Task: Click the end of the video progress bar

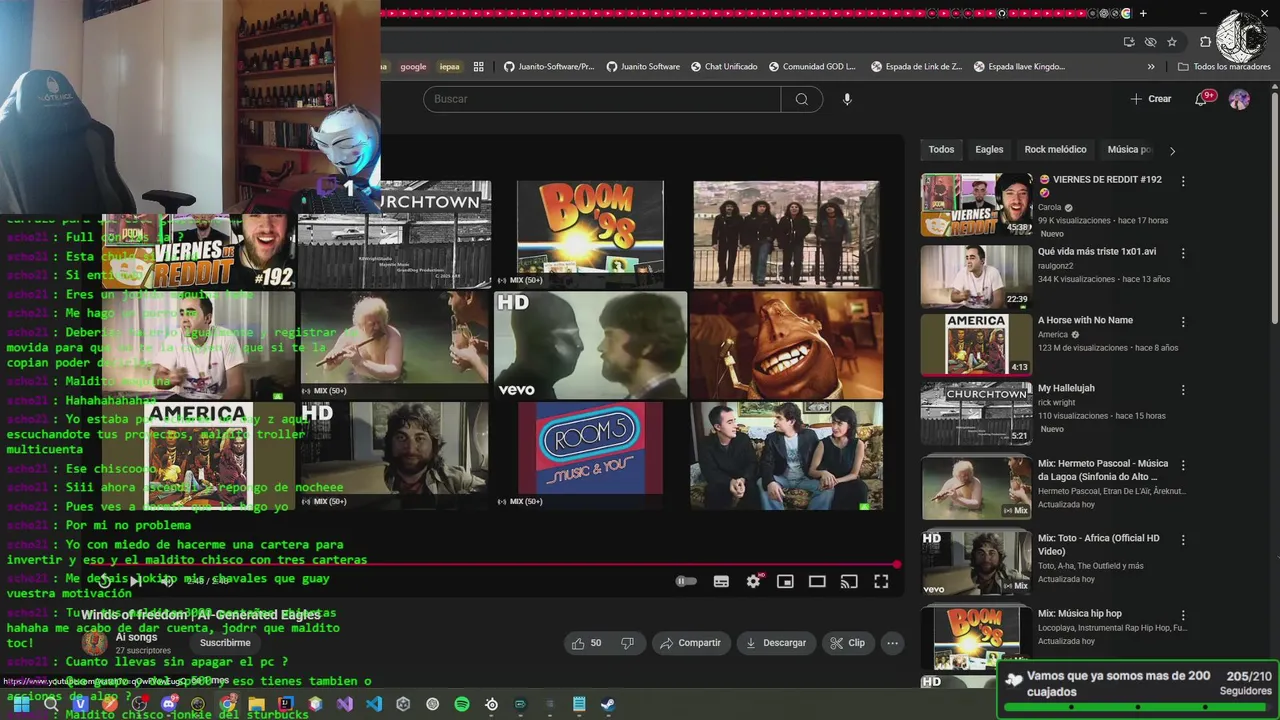Action: (897, 564)
